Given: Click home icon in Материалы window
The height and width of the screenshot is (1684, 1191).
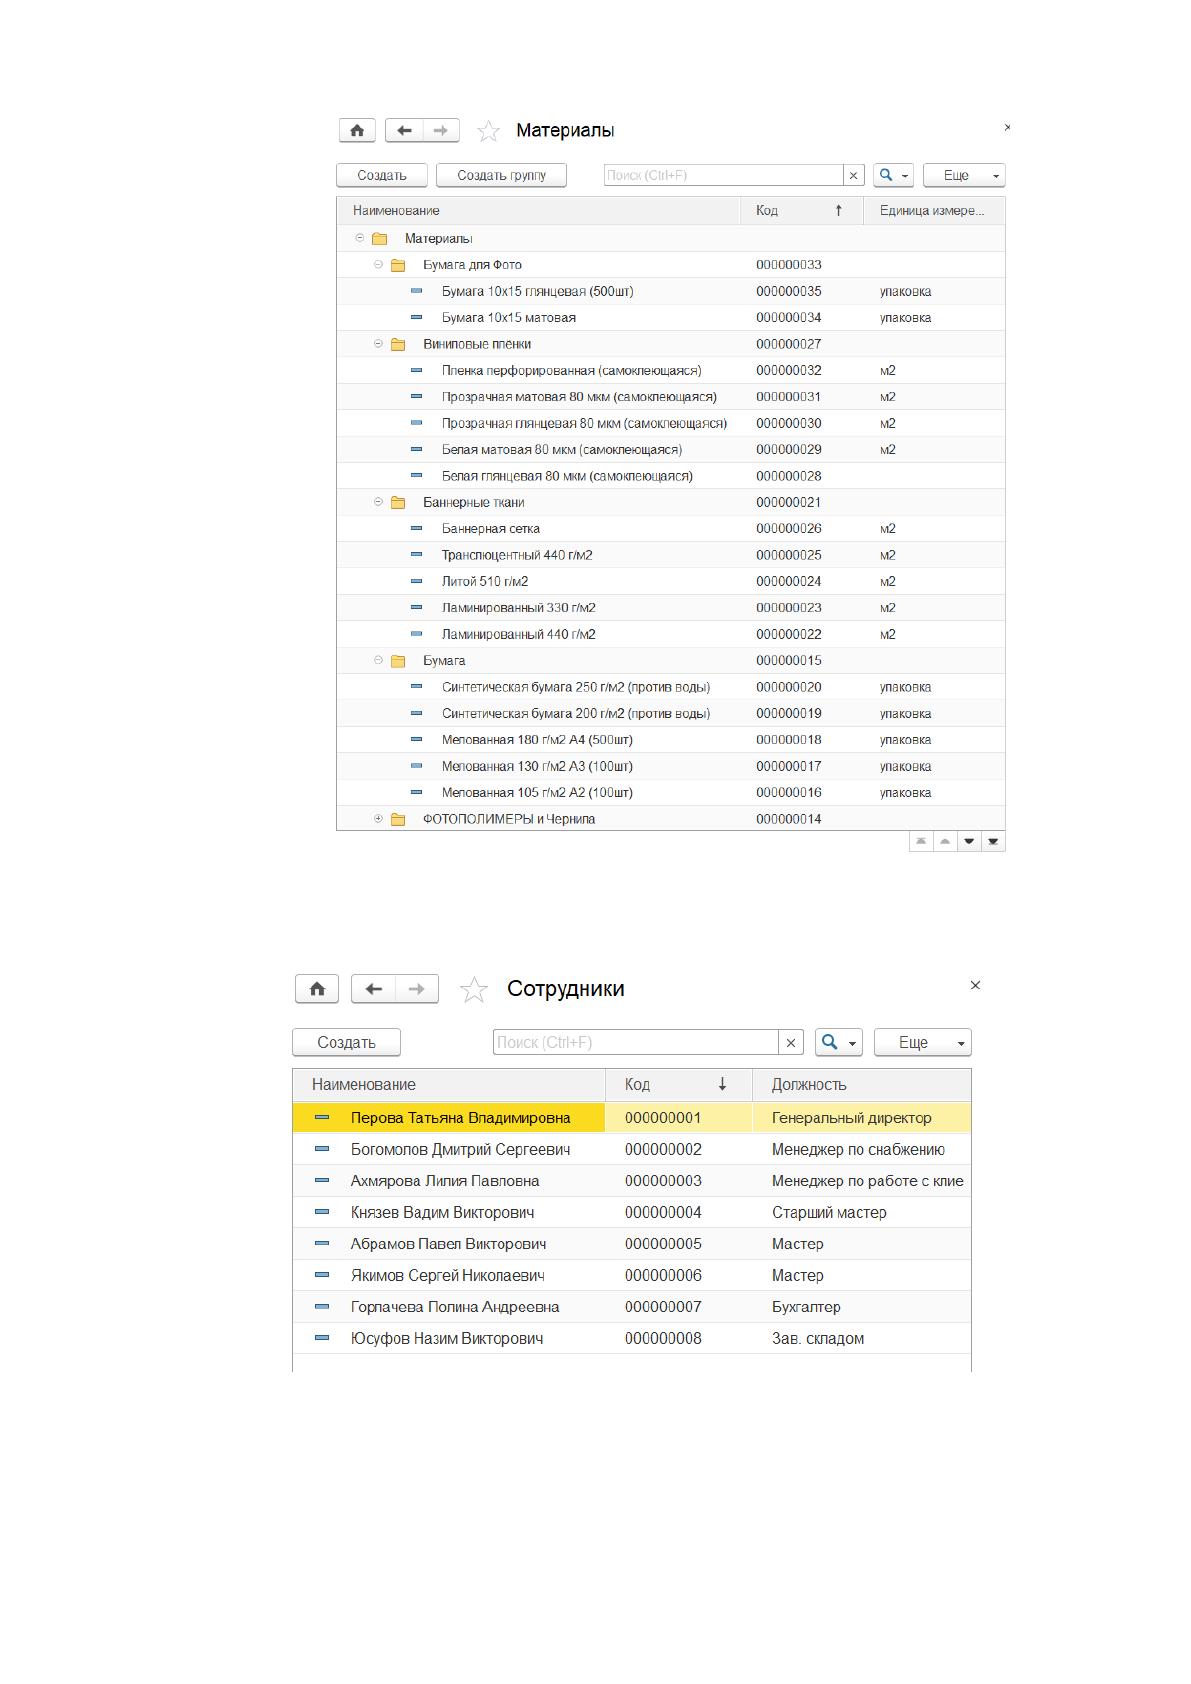Looking at the screenshot, I should pyautogui.click(x=357, y=131).
